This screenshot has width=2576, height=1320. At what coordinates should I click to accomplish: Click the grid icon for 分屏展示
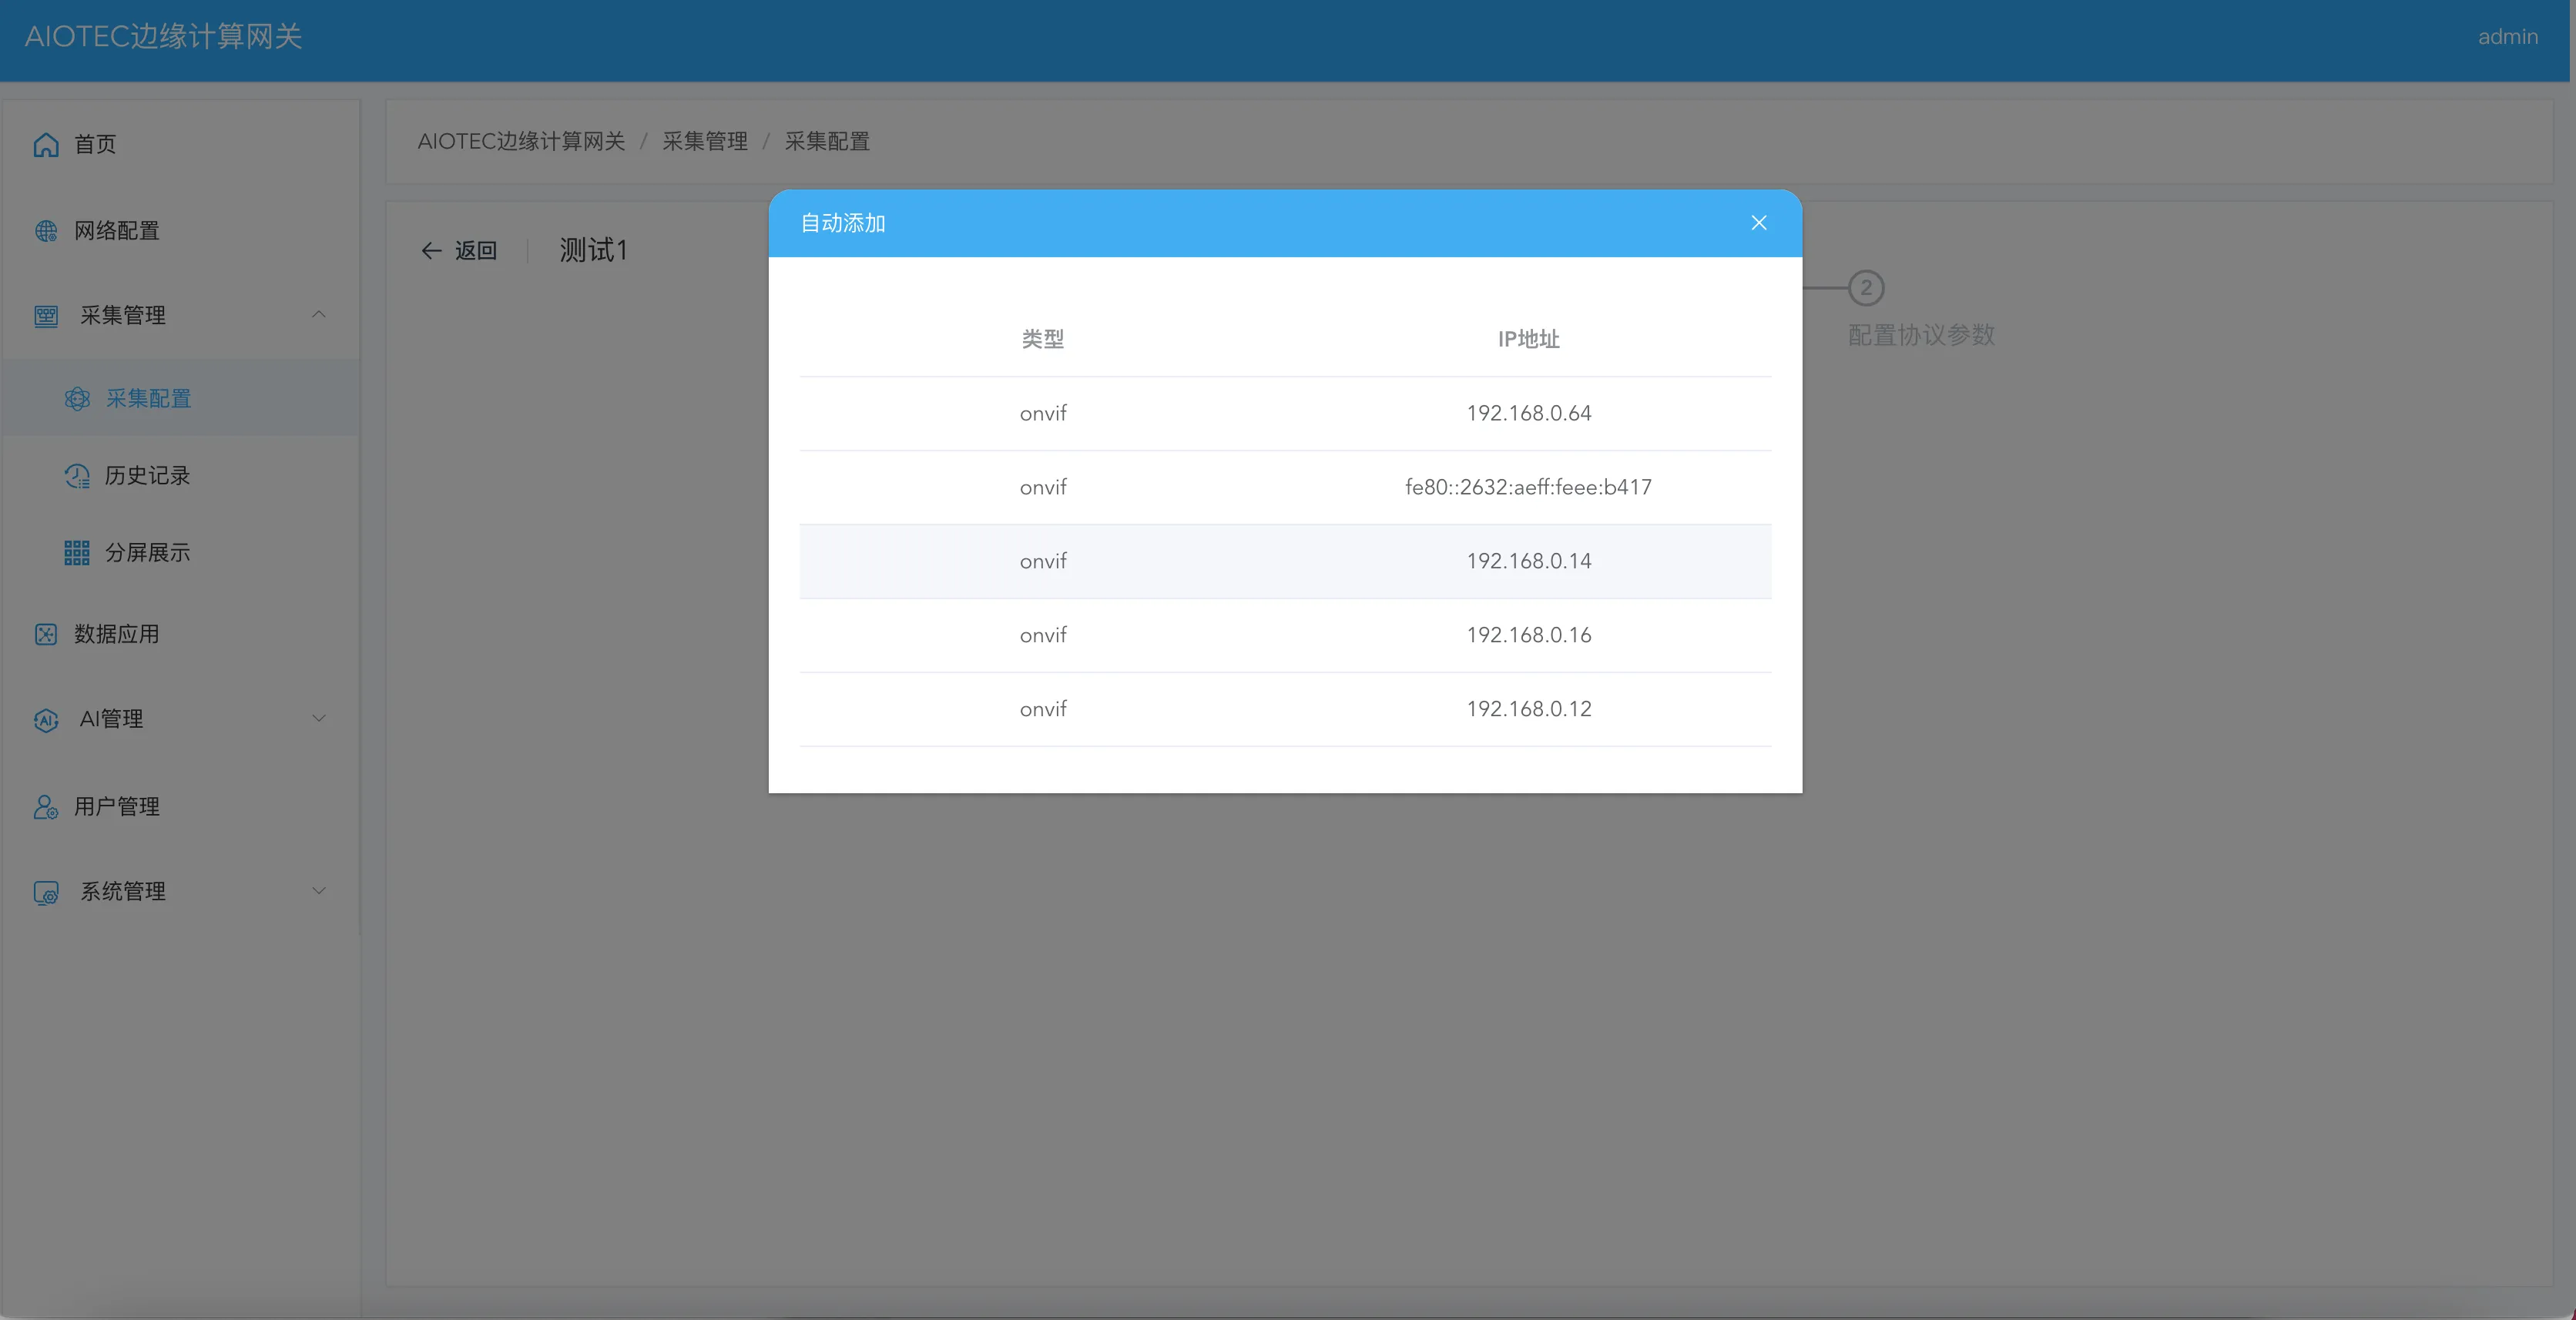tap(77, 553)
